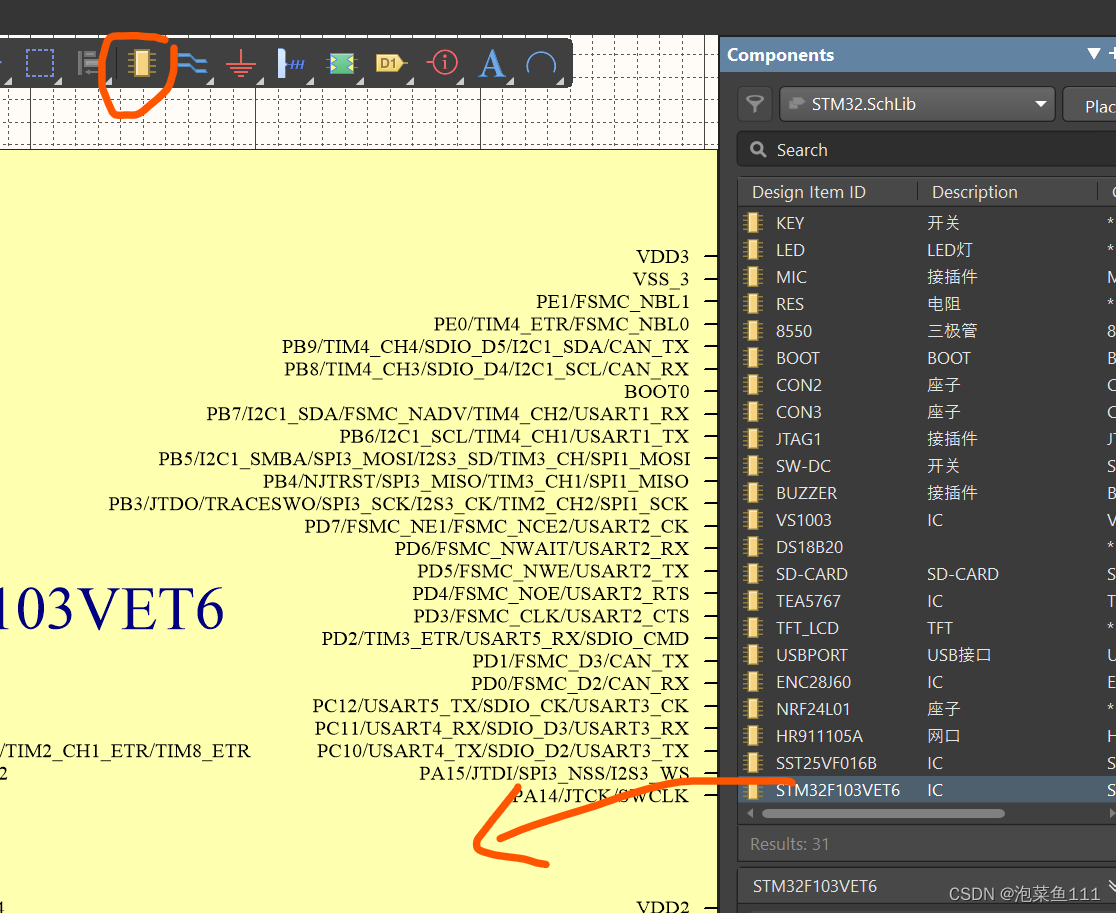
Task: Select the BOOT component row
Action: pyautogui.click(x=927, y=358)
